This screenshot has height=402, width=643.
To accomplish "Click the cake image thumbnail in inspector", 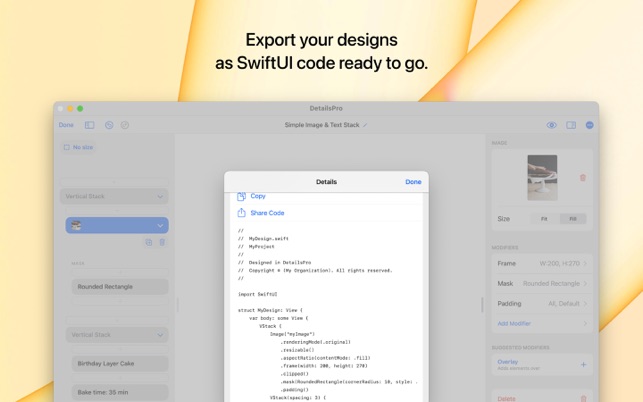I will pos(542,178).
